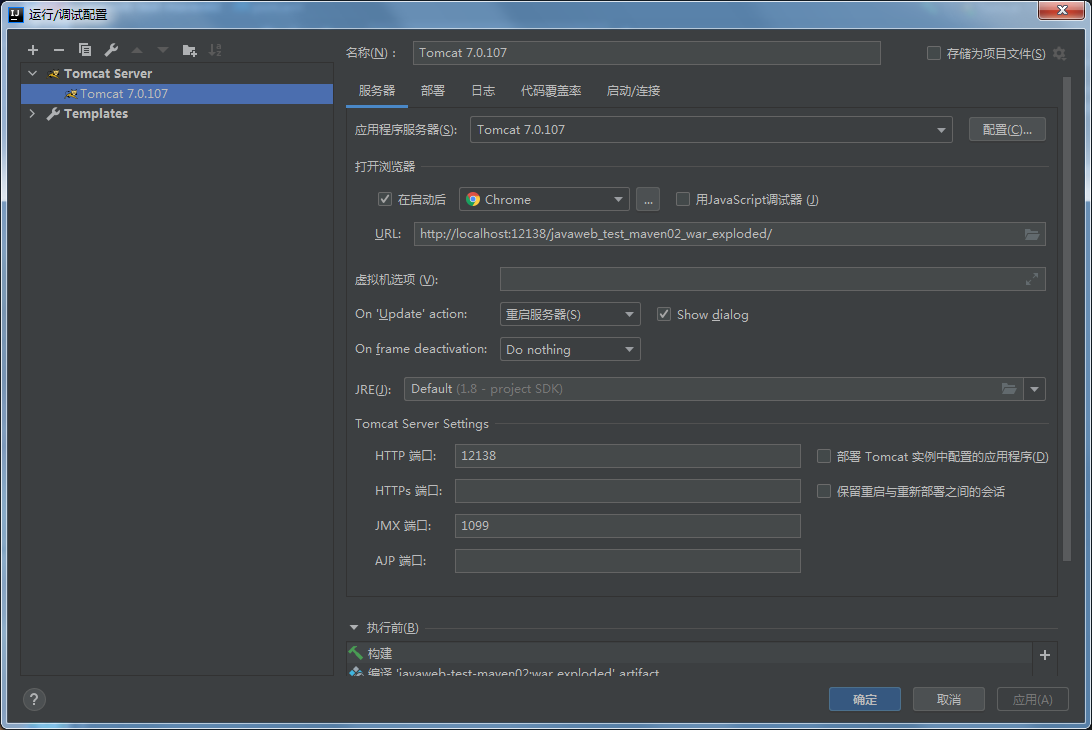
Task: Click the 应用(A) button
Action: (1032, 699)
